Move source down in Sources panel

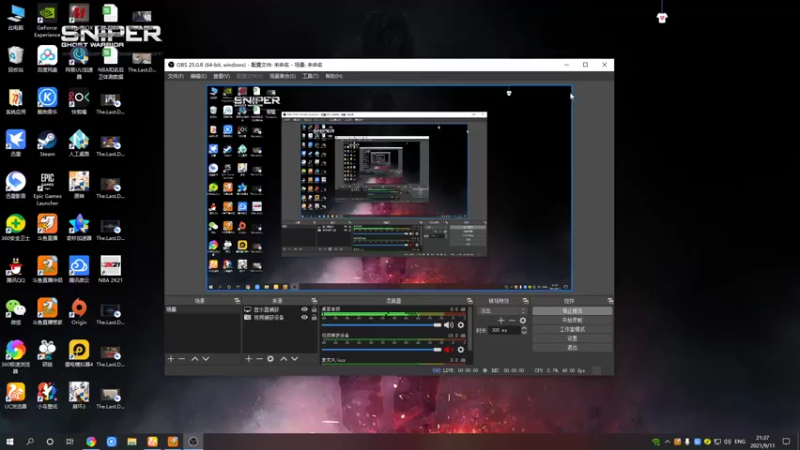pyautogui.click(x=294, y=359)
